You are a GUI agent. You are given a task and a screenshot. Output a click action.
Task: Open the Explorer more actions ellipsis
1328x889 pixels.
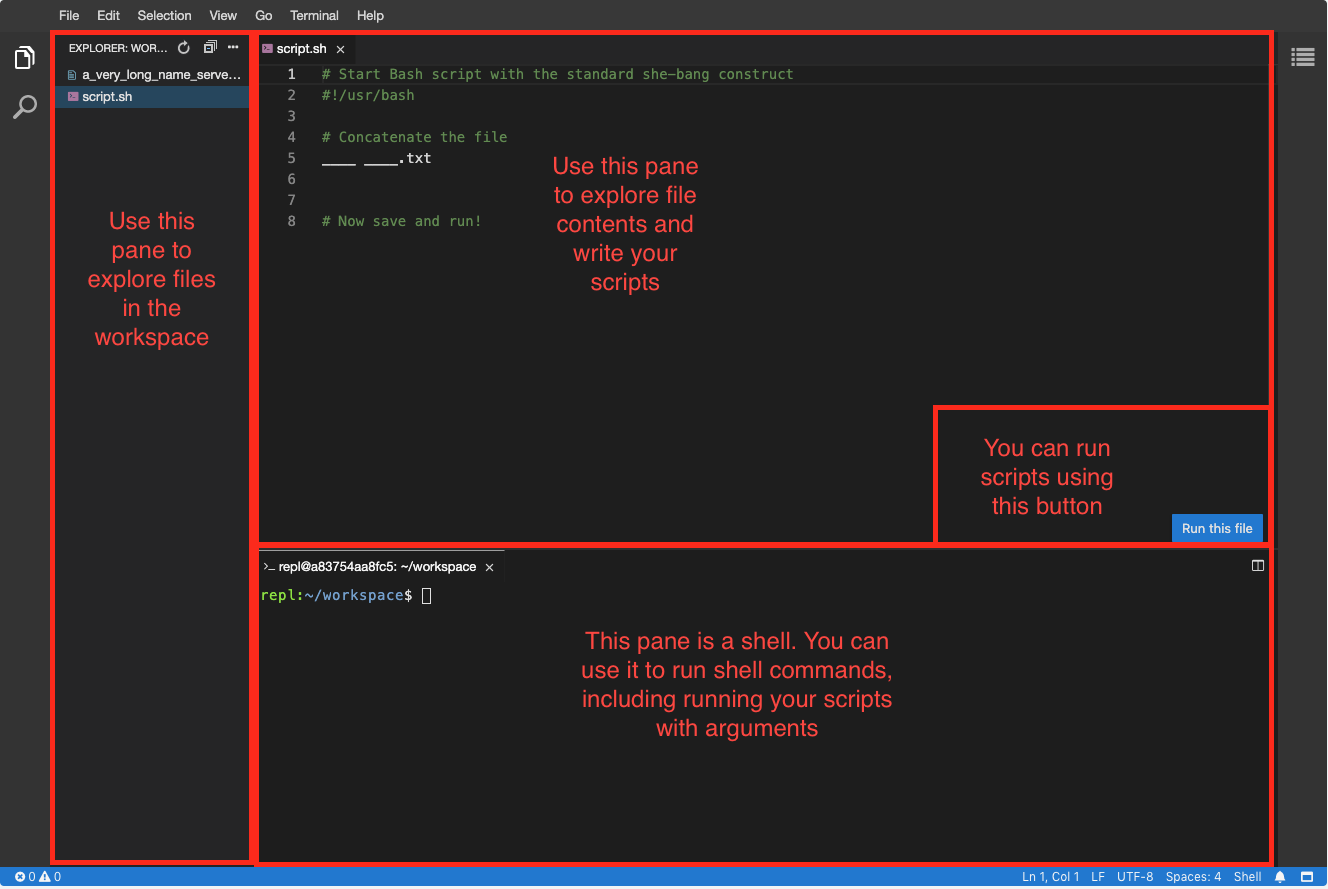(x=233, y=47)
